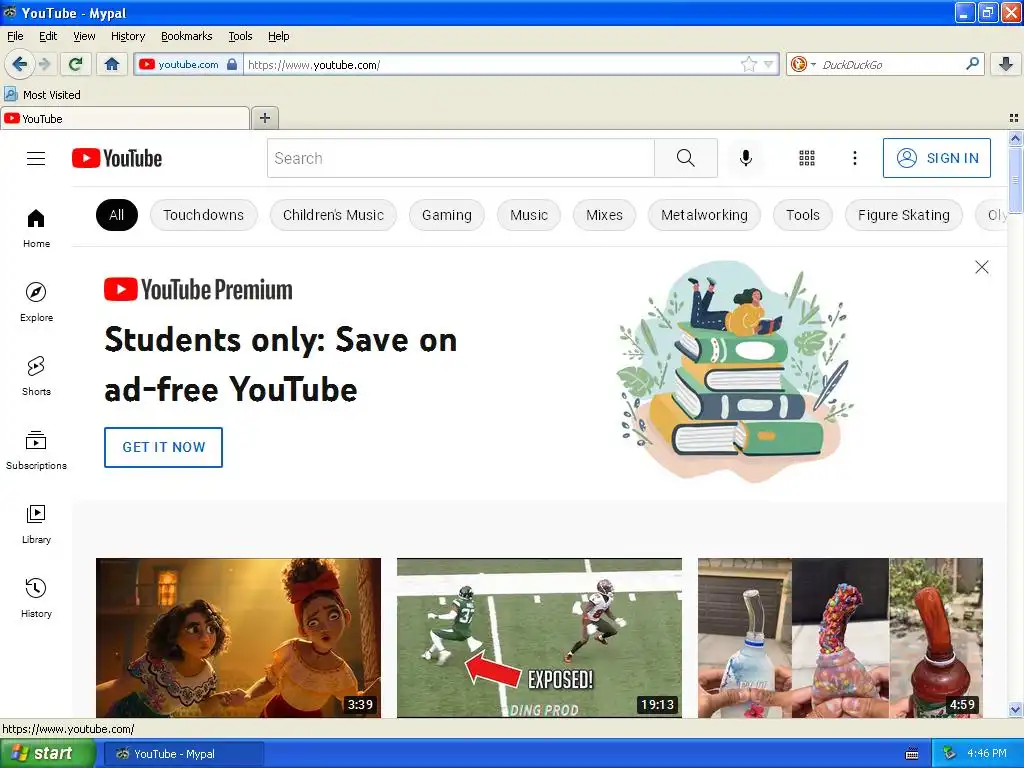Viewport: 1024px width, 768px height.
Task: Expand the URL history dropdown arrow
Action: click(x=769, y=64)
